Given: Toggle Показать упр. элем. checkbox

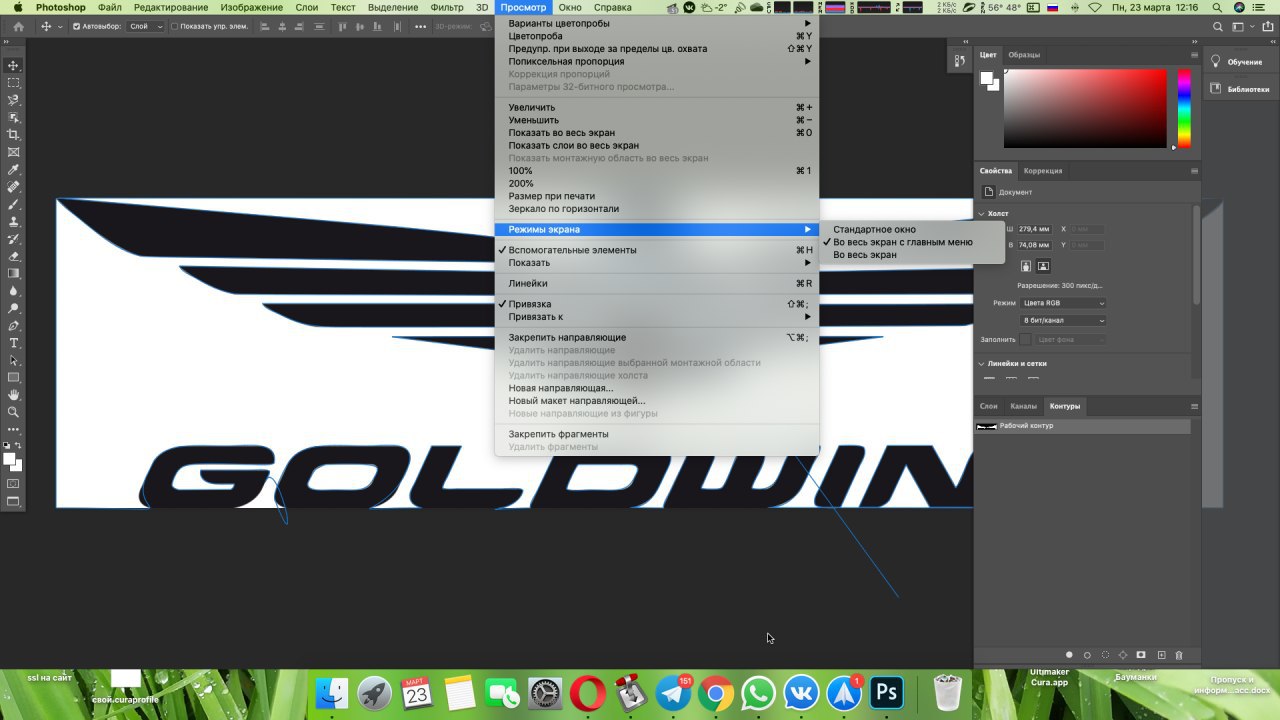Looking at the screenshot, I should (x=174, y=26).
